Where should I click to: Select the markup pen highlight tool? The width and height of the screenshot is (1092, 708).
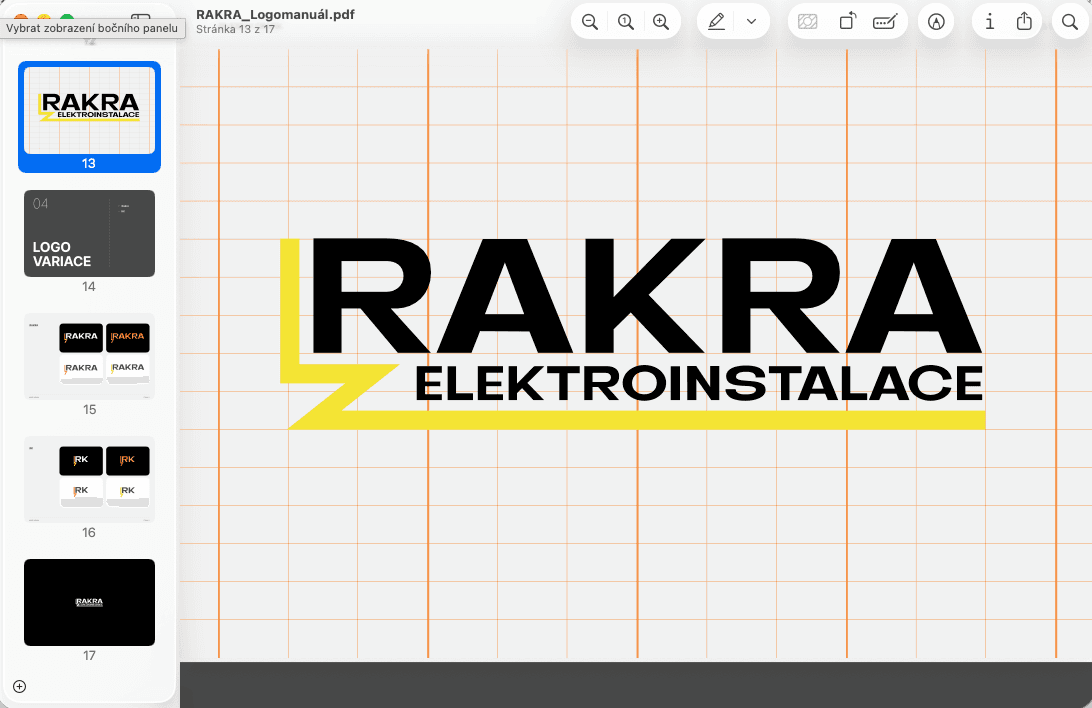716,22
